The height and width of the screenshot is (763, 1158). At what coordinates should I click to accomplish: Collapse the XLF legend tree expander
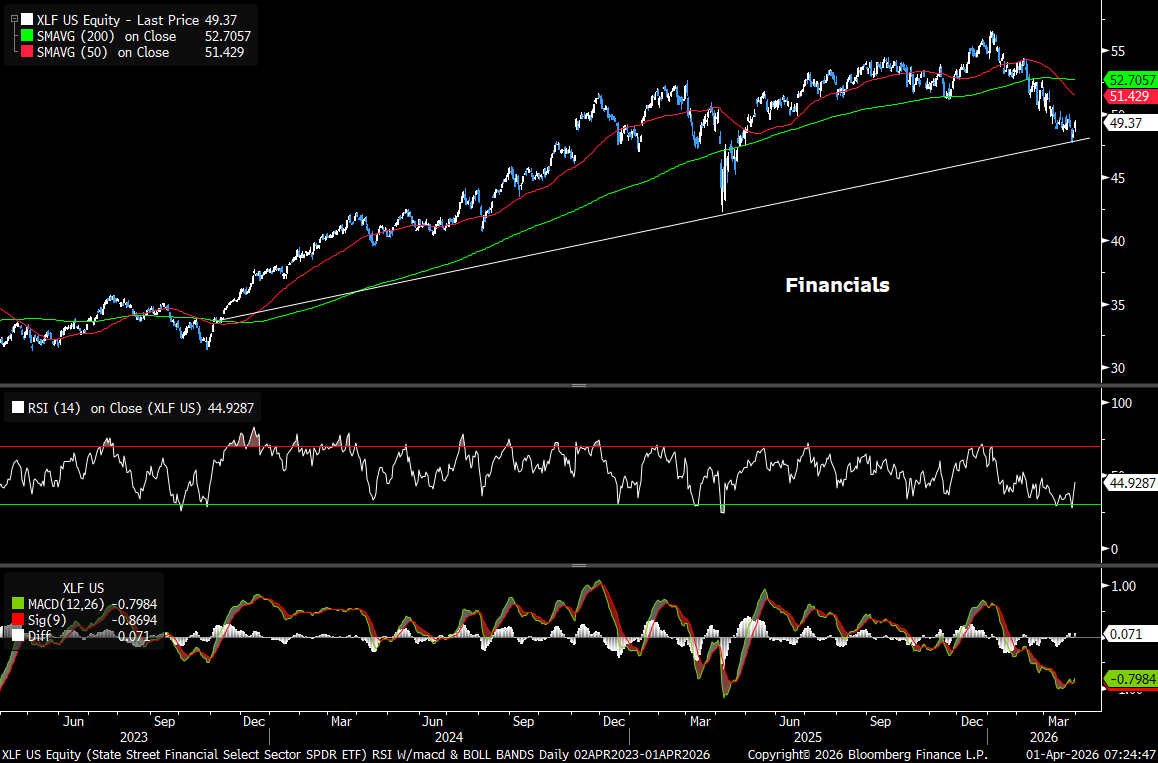click(x=14, y=19)
